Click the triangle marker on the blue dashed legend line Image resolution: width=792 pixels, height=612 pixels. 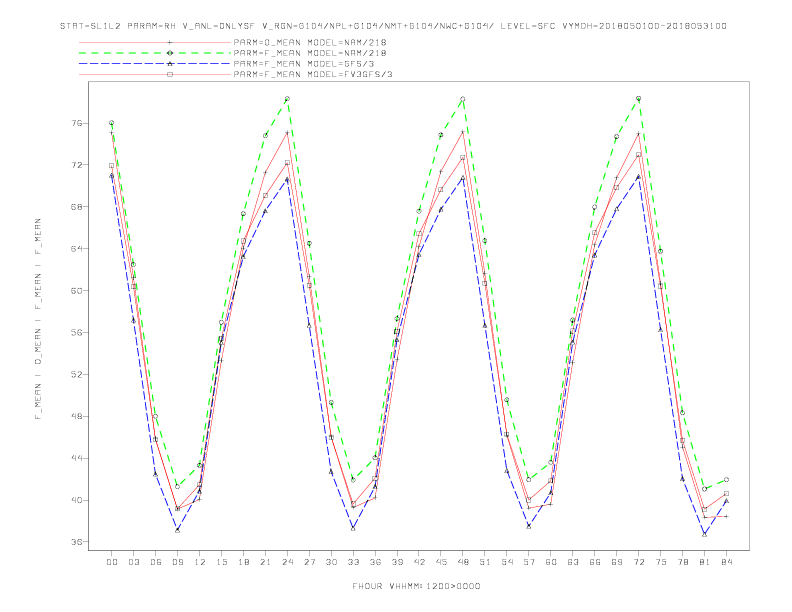pos(170,64)
